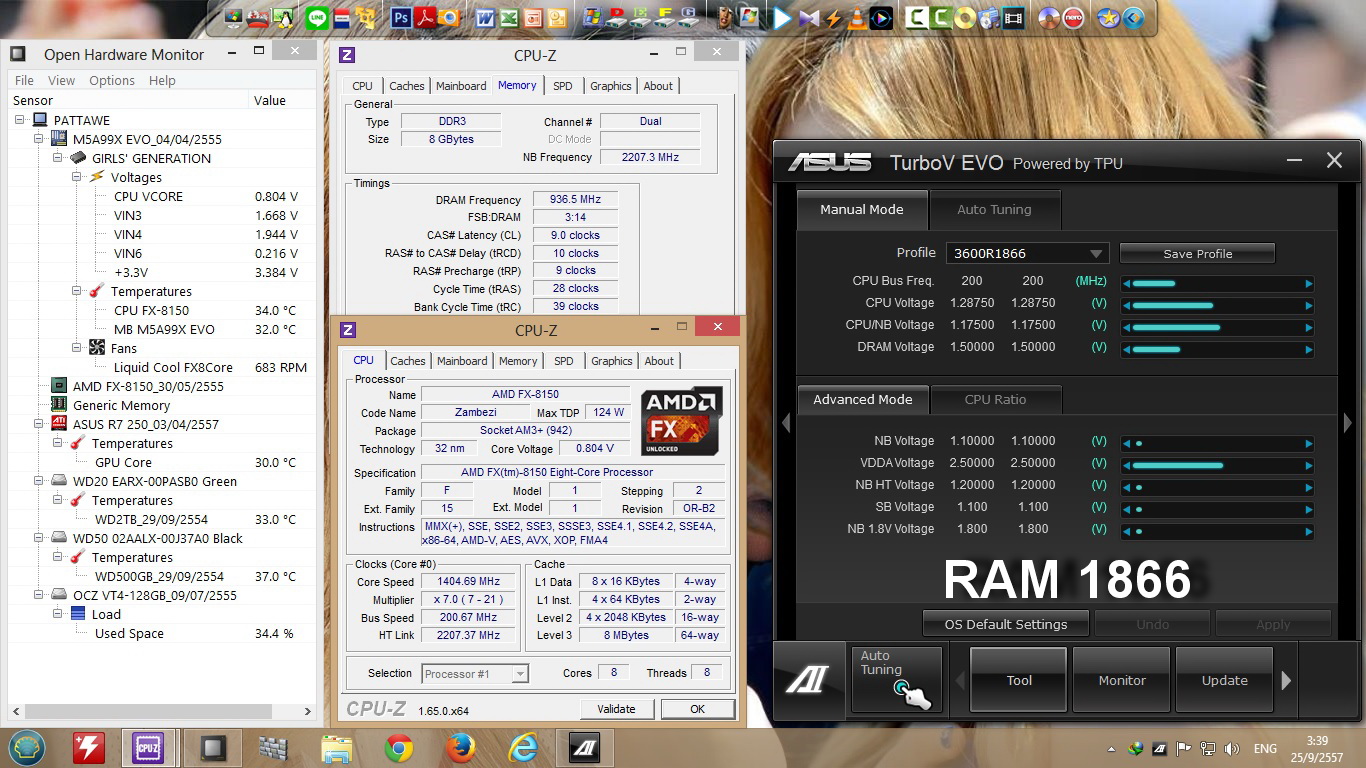
Task: Collapse the M5A99X EVO node
Action: pyautogui.click(x=39, y=139)
